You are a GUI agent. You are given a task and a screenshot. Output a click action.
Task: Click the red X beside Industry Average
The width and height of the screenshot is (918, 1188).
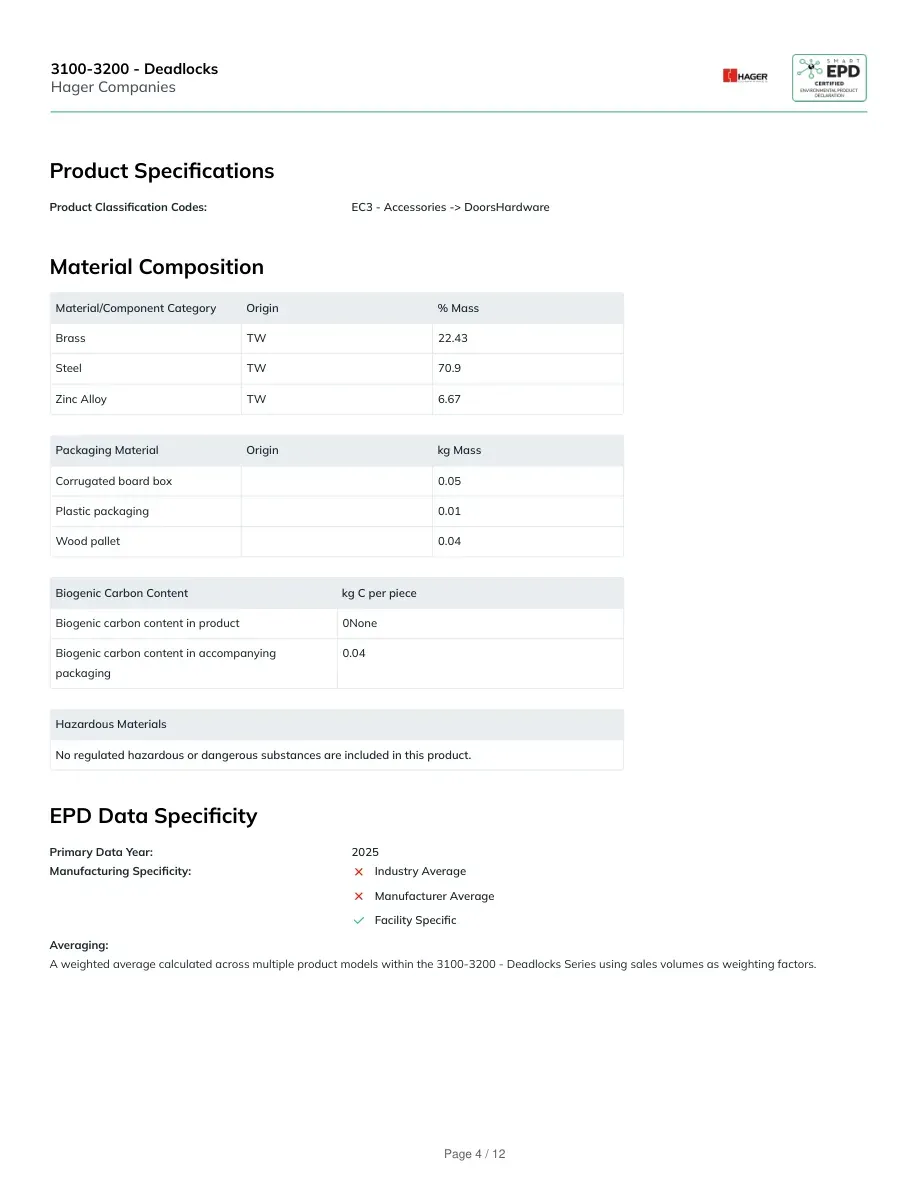click(359, 872)
